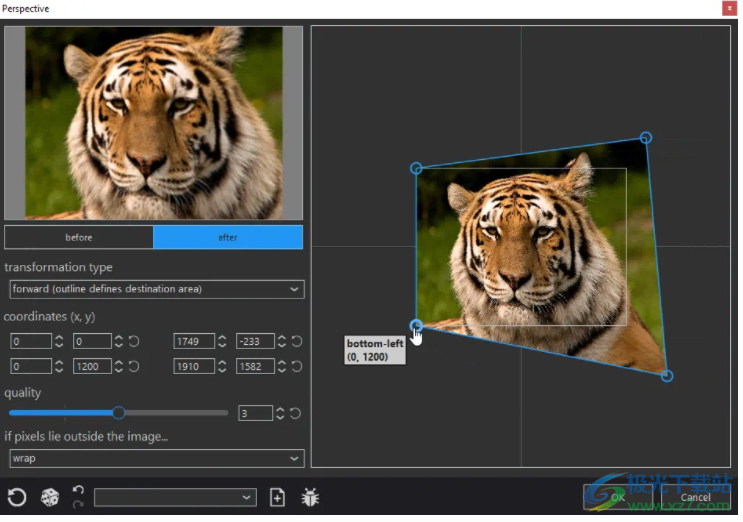Click the top-left corner handle of outline

(416, 168)
